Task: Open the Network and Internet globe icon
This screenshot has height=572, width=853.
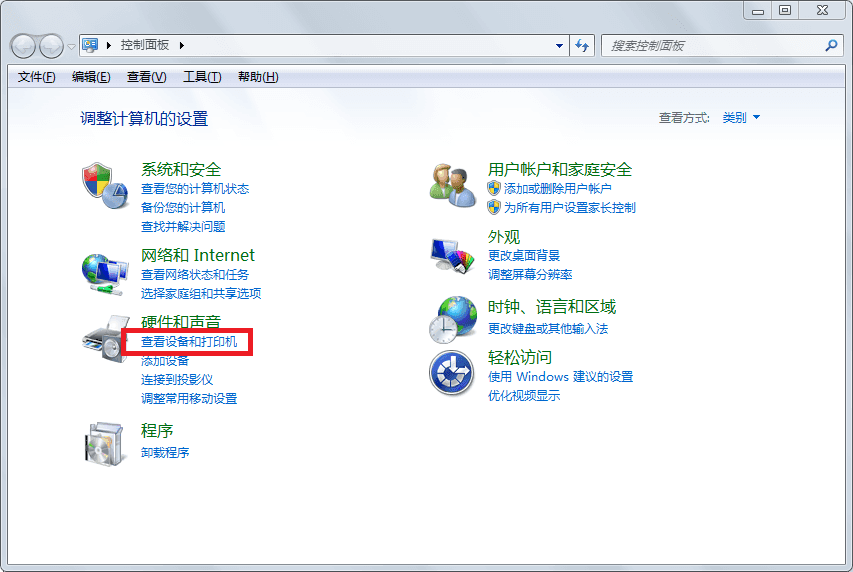Action: [105, 272]
